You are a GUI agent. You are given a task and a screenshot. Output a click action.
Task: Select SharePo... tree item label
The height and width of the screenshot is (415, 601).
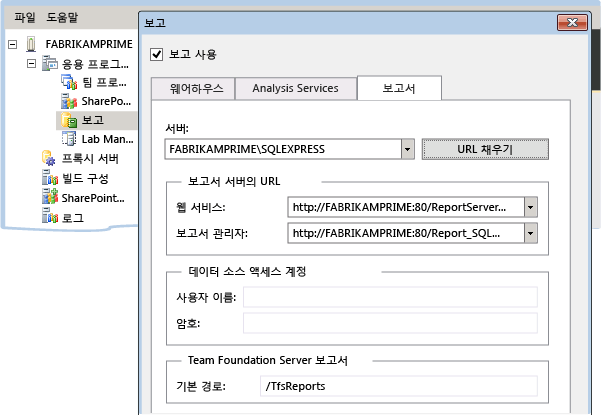click(x=106, y=101)
